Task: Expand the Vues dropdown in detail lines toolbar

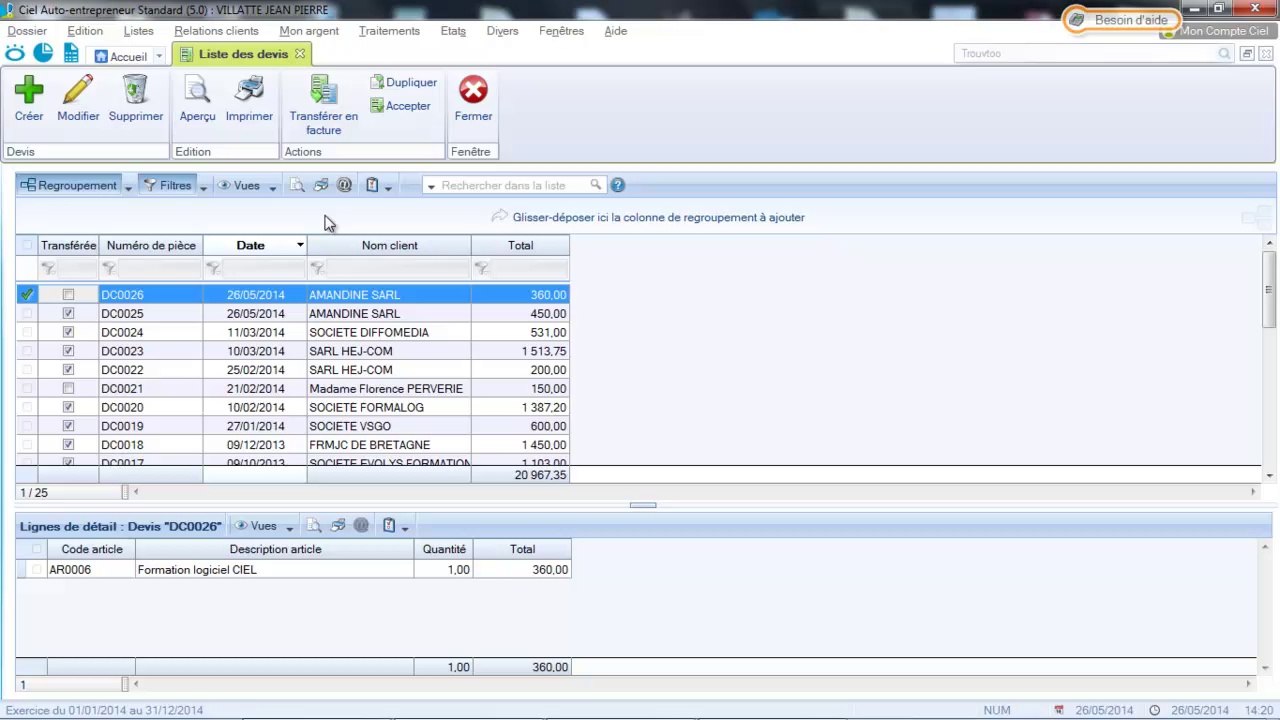Action: tap(289, 527)
